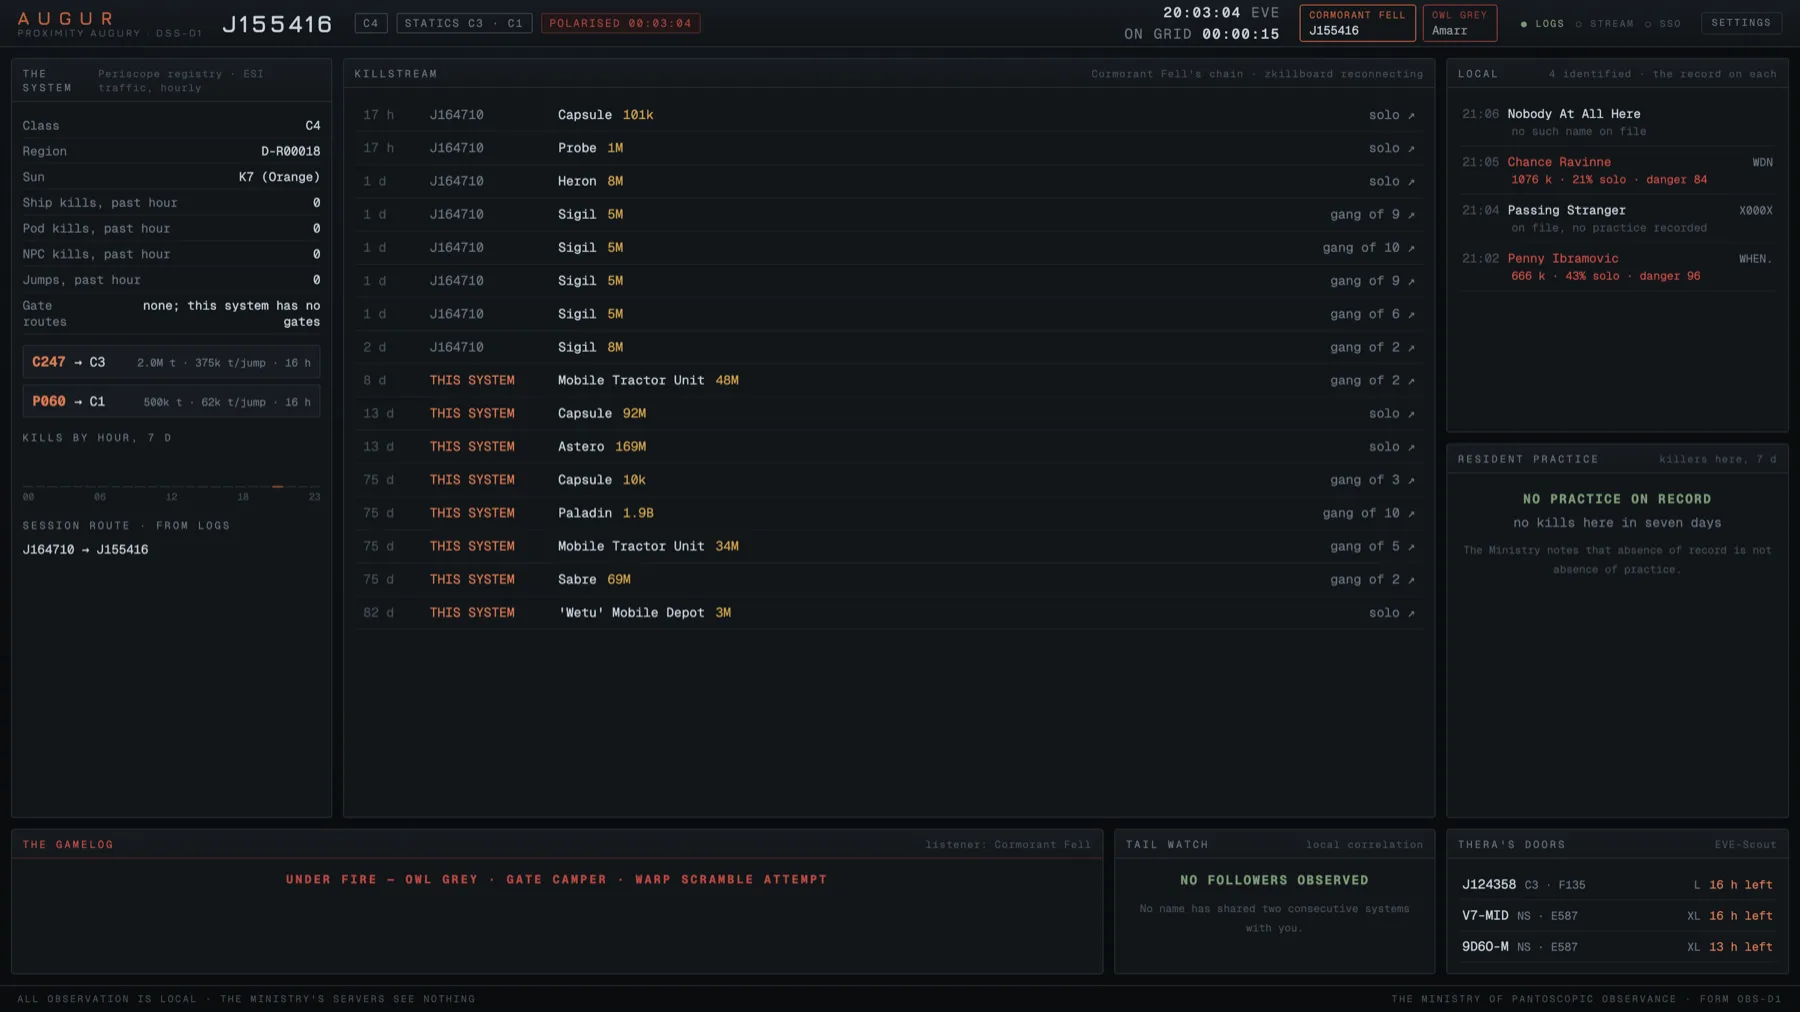1800x1012 pixels.
Task: Click the AUGUR app logo
Action: (66, 18)
